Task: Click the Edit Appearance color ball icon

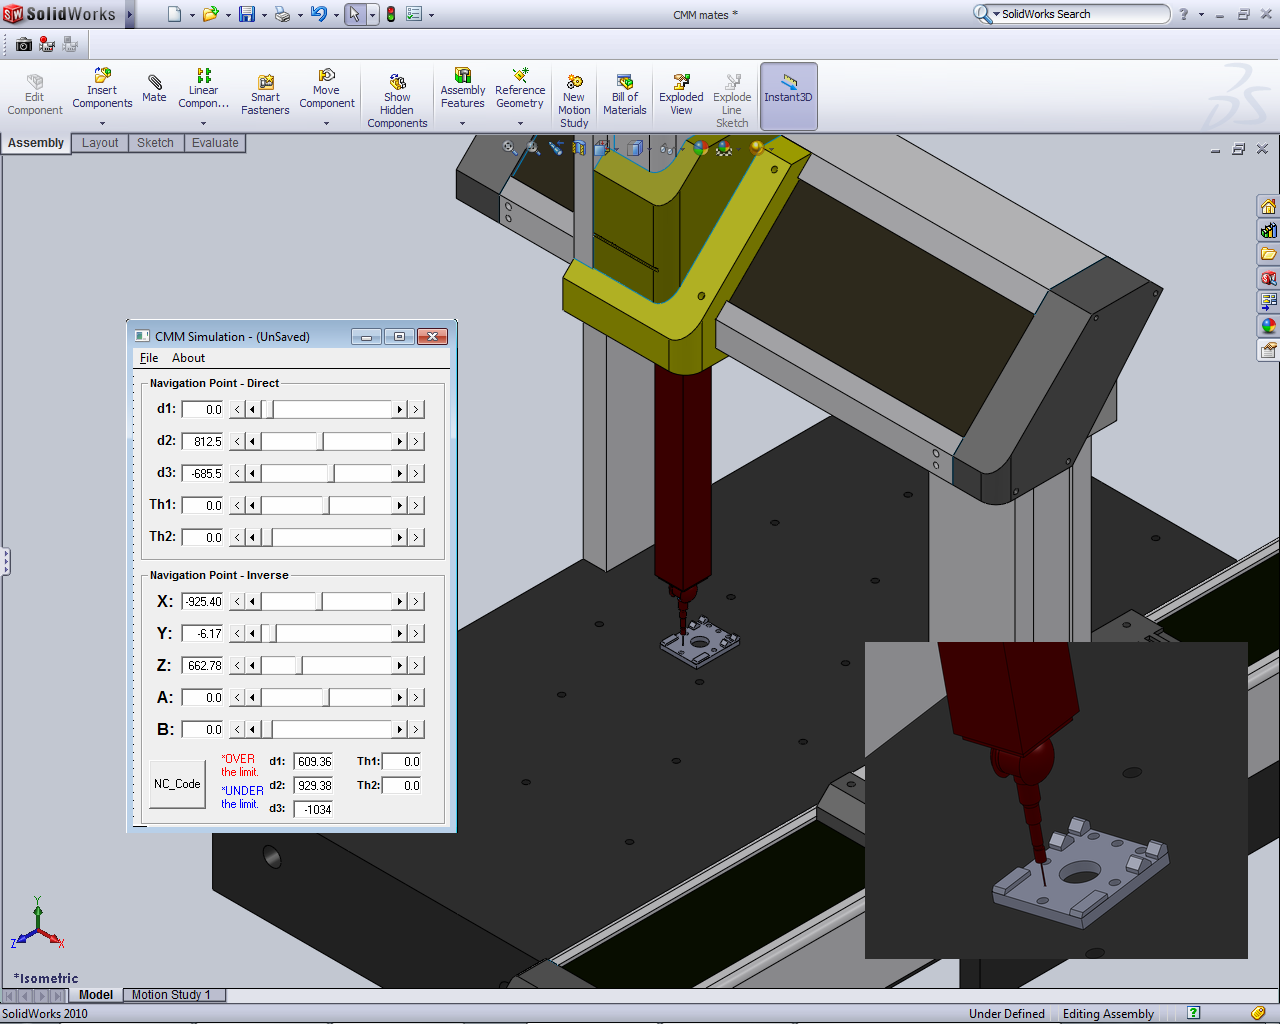Action: tap(701, 148)
